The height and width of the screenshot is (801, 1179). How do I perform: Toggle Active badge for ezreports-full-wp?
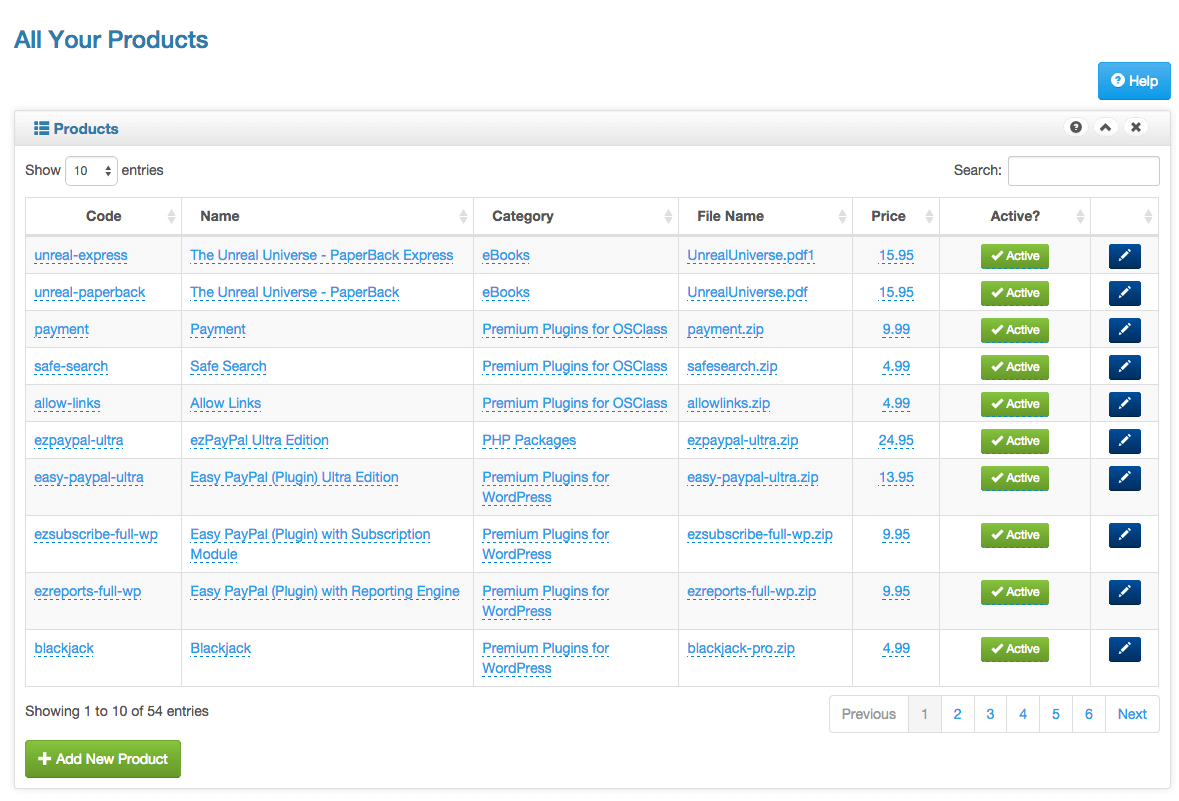tap(1014, 592)
